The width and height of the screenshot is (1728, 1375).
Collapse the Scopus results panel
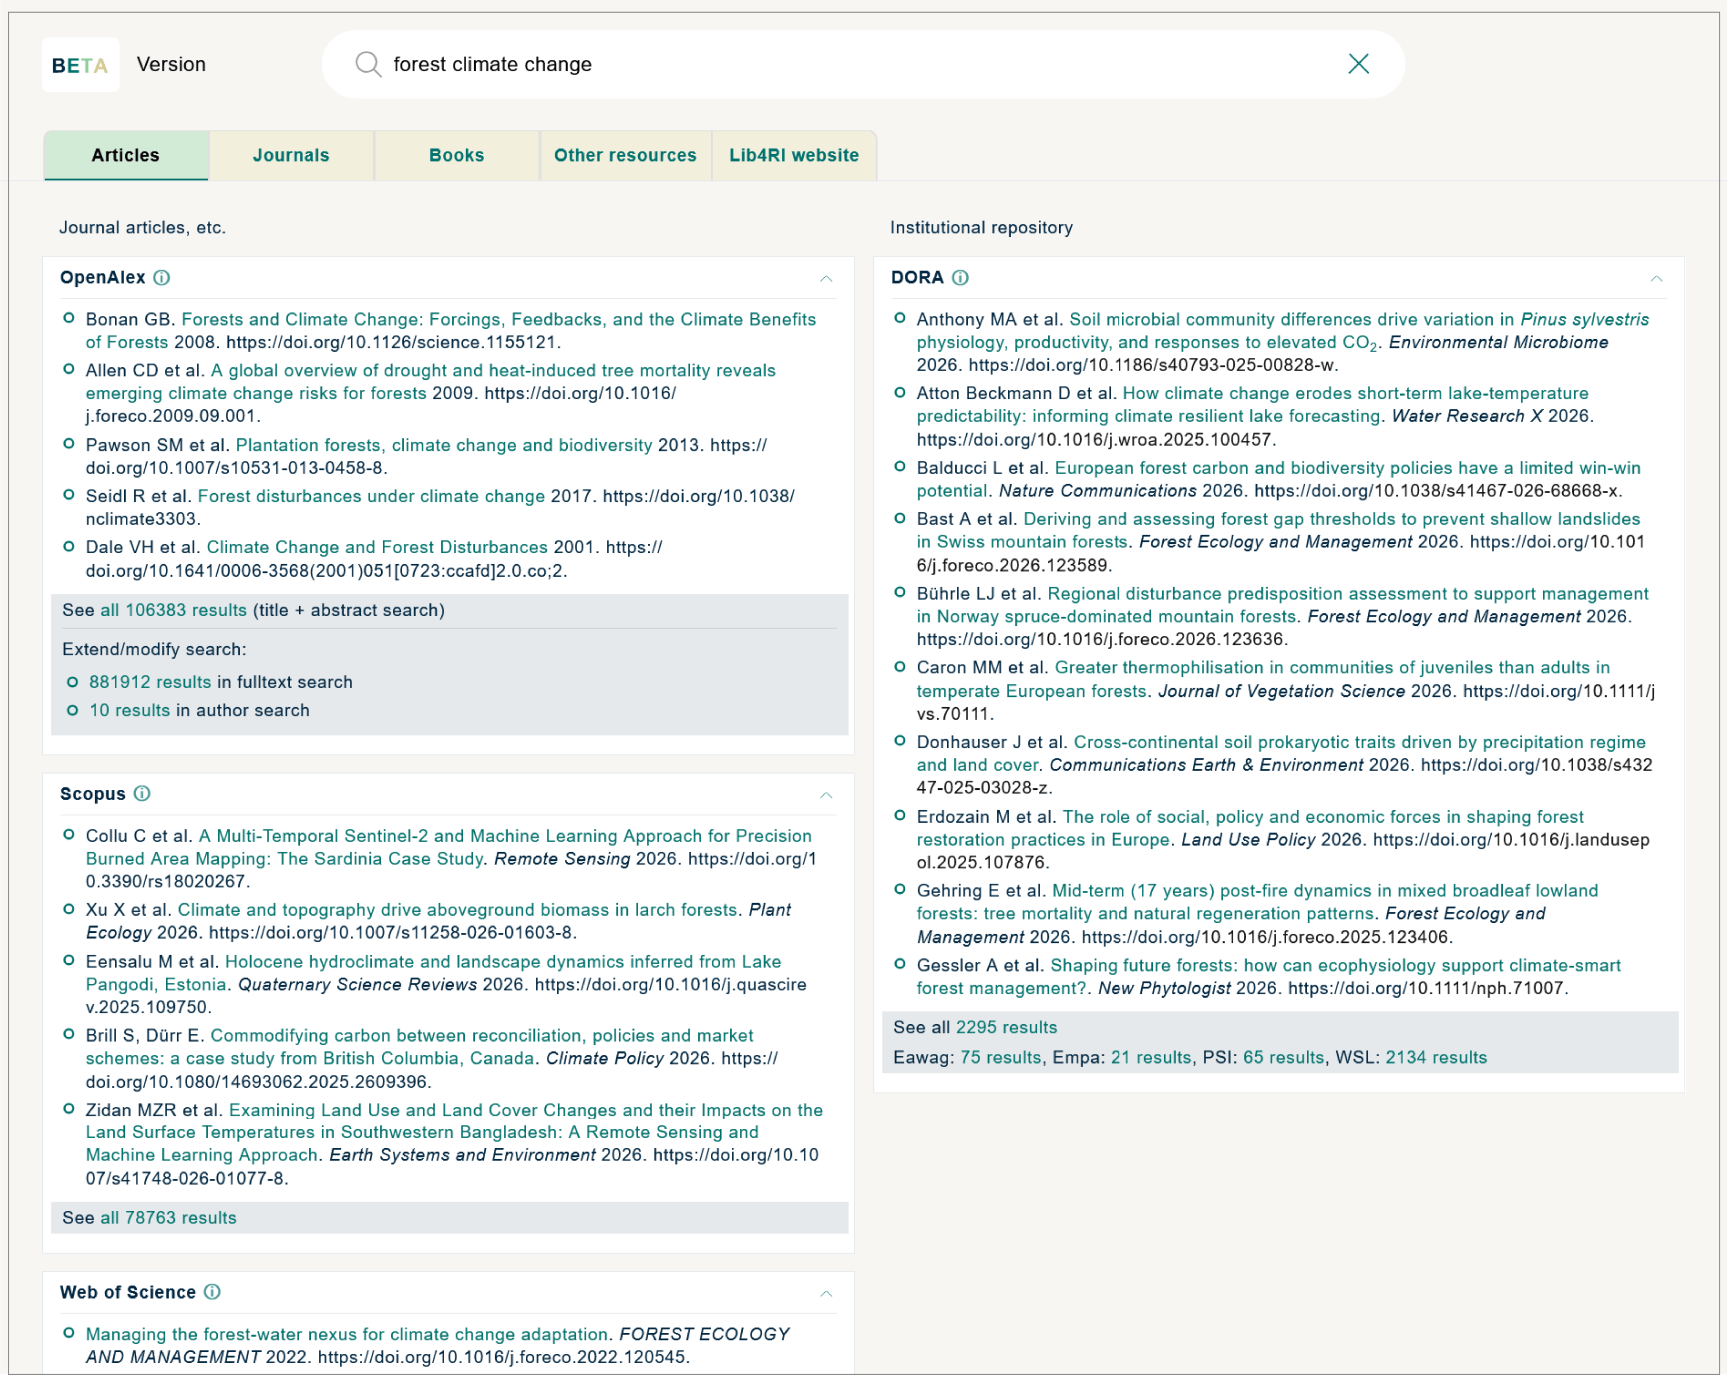click(x=827, y=794)
